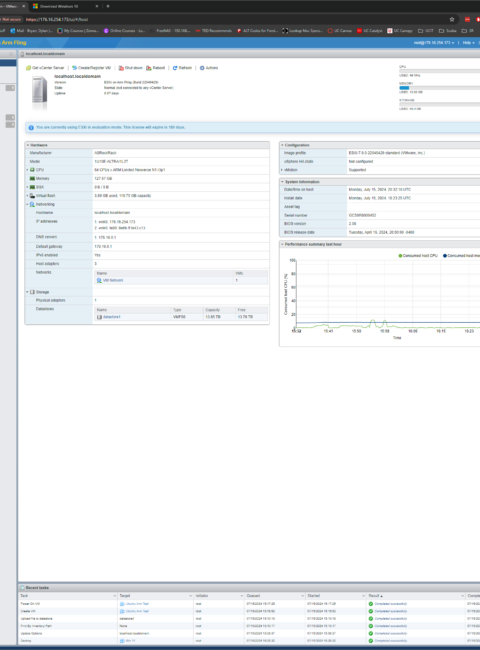Expand the Virtual flash row

coord(28,196)
